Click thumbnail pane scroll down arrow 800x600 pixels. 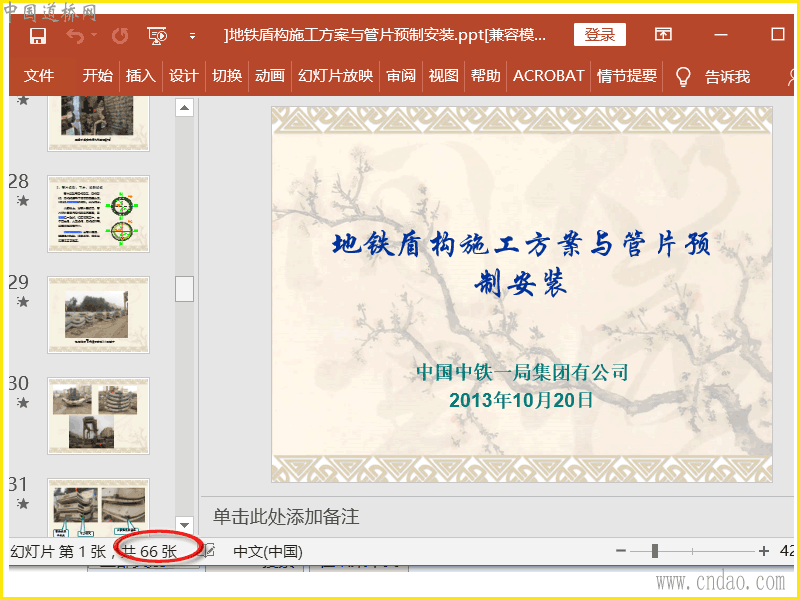pyautogui.click(x=185, y=525)
